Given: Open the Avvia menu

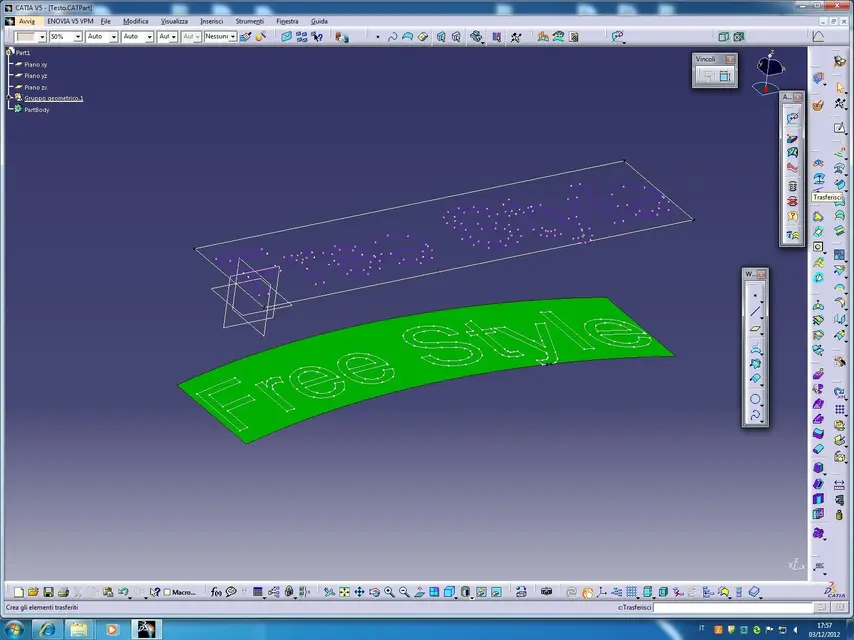Looking at the screenshot, I should point(27,21).
